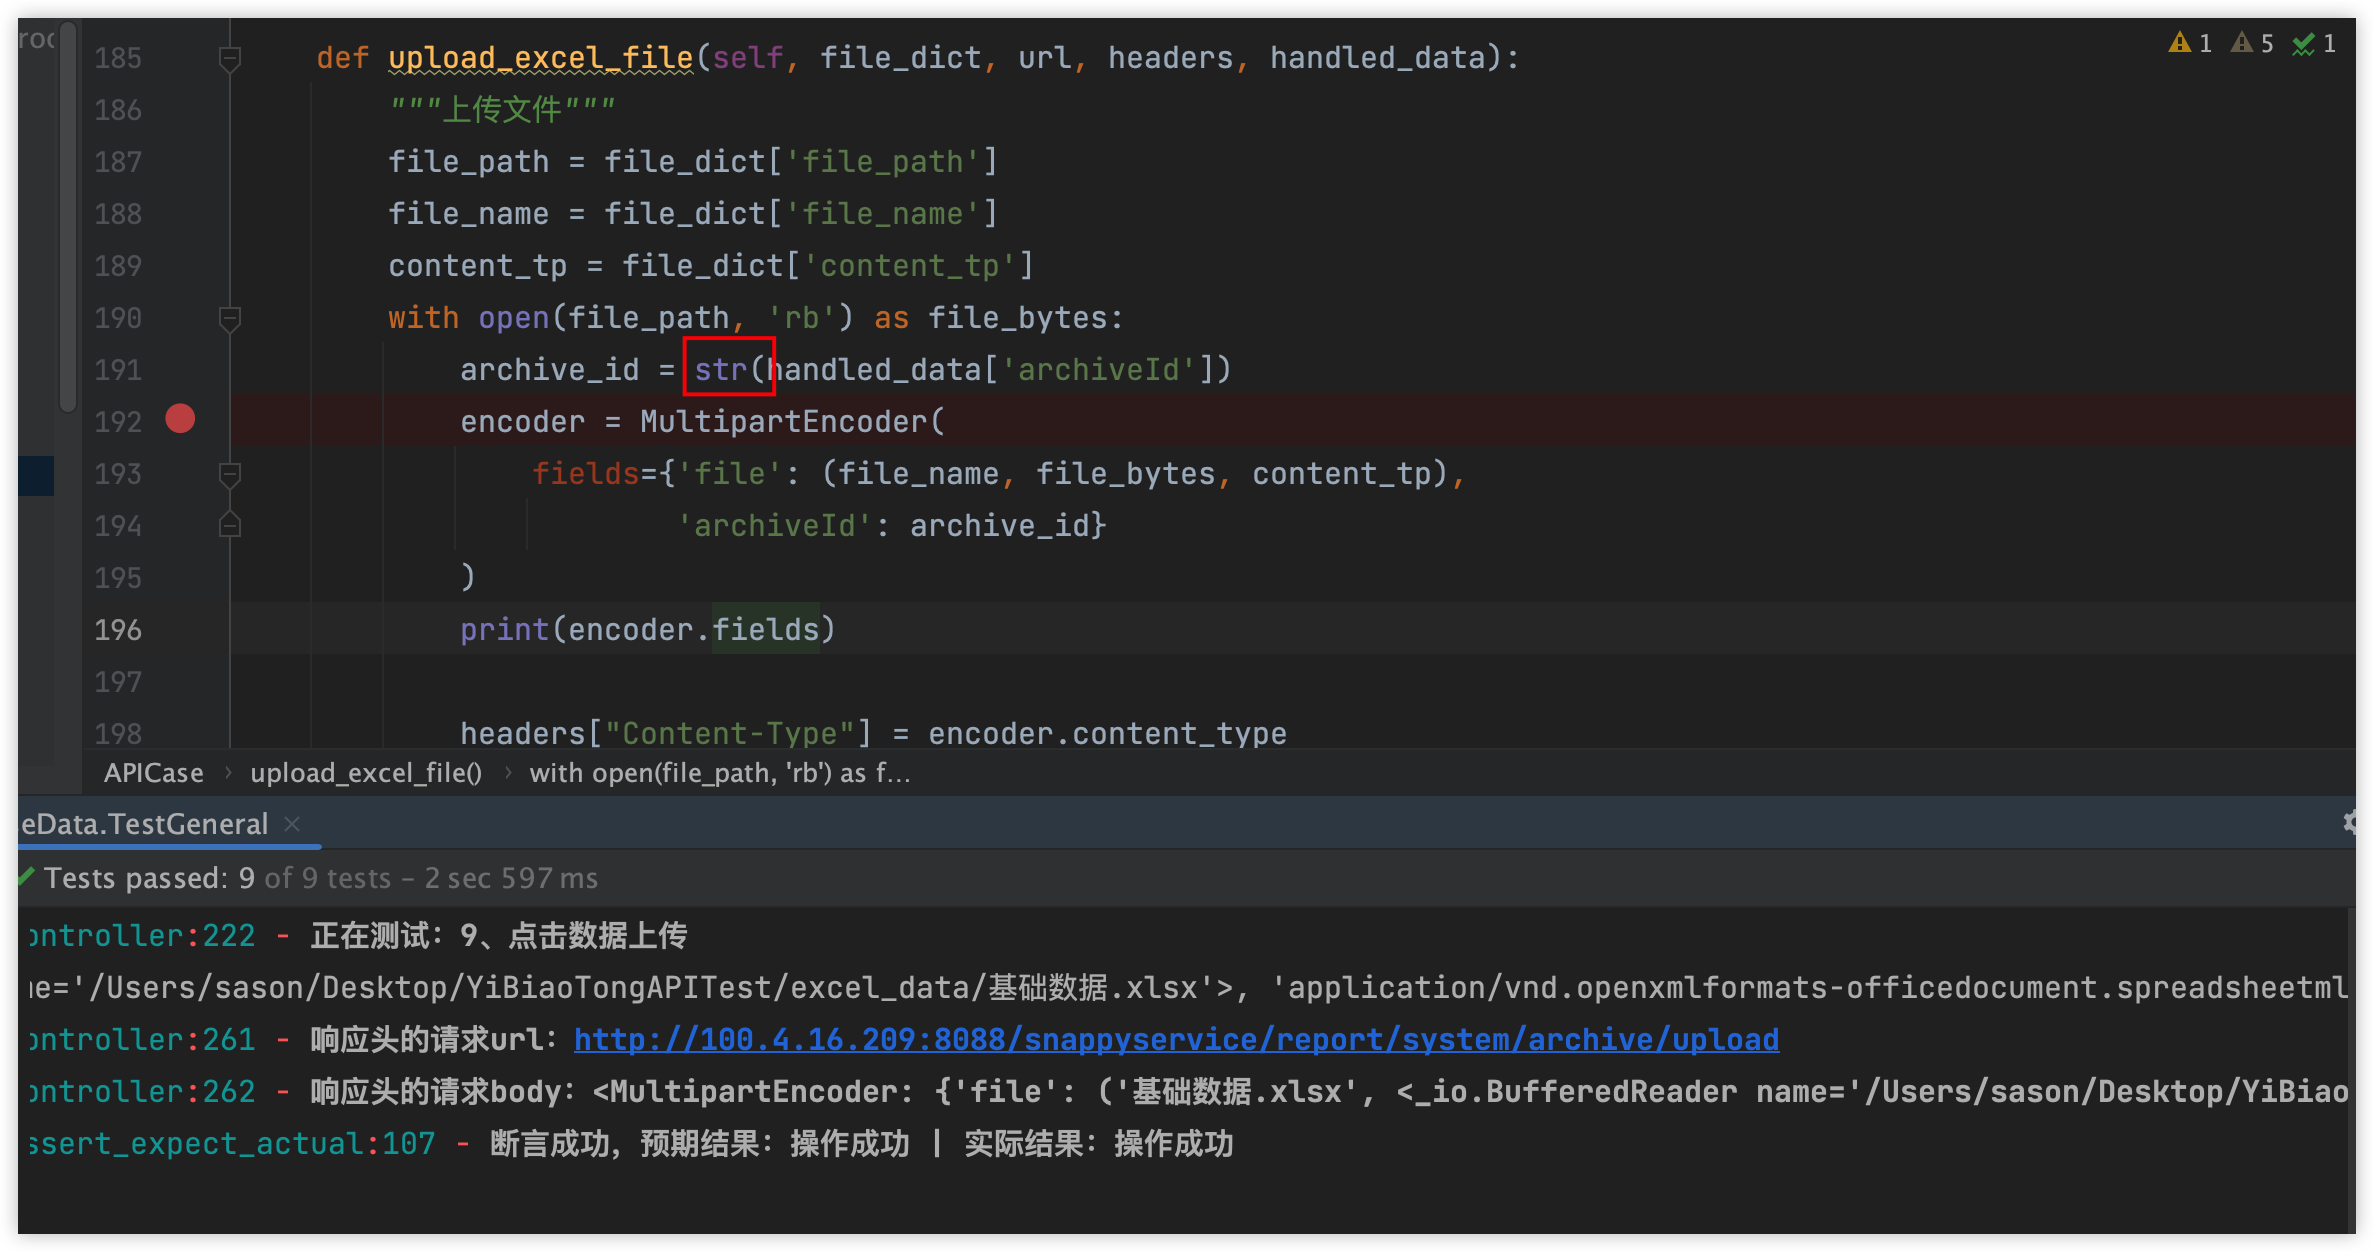Collapse the upload_excel_file function fold marker
2374x1252 pixels.
(229, 58)
